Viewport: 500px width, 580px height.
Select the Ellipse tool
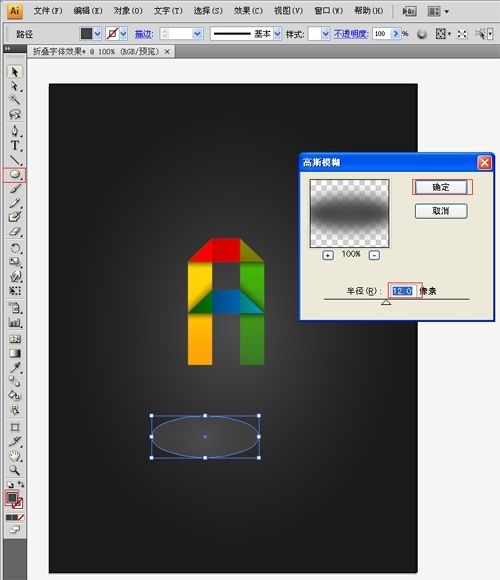coord(14,175)
